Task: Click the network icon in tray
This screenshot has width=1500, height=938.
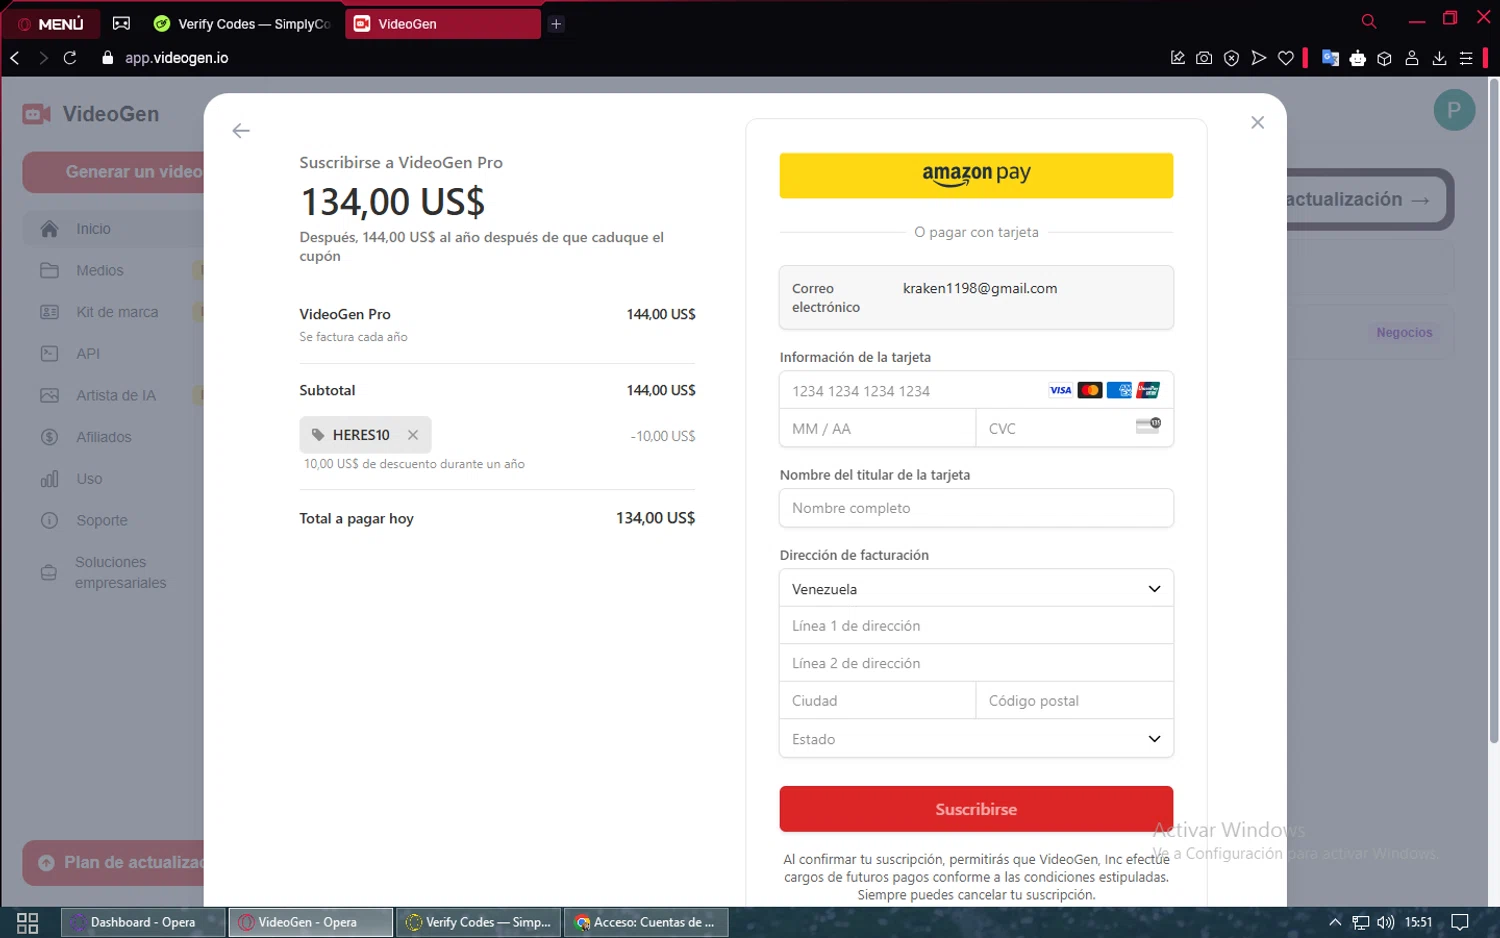Action: 1360,922
